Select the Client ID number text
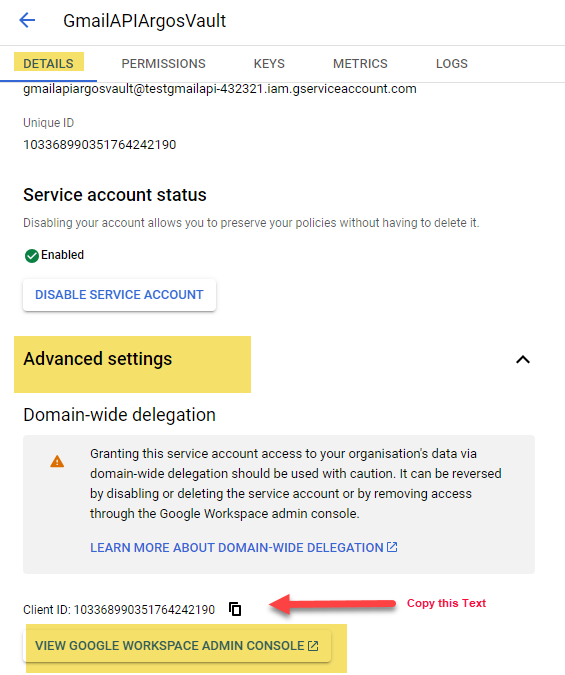Image resolution: width=565 pixels, height=675 pixels. (144, 610)
